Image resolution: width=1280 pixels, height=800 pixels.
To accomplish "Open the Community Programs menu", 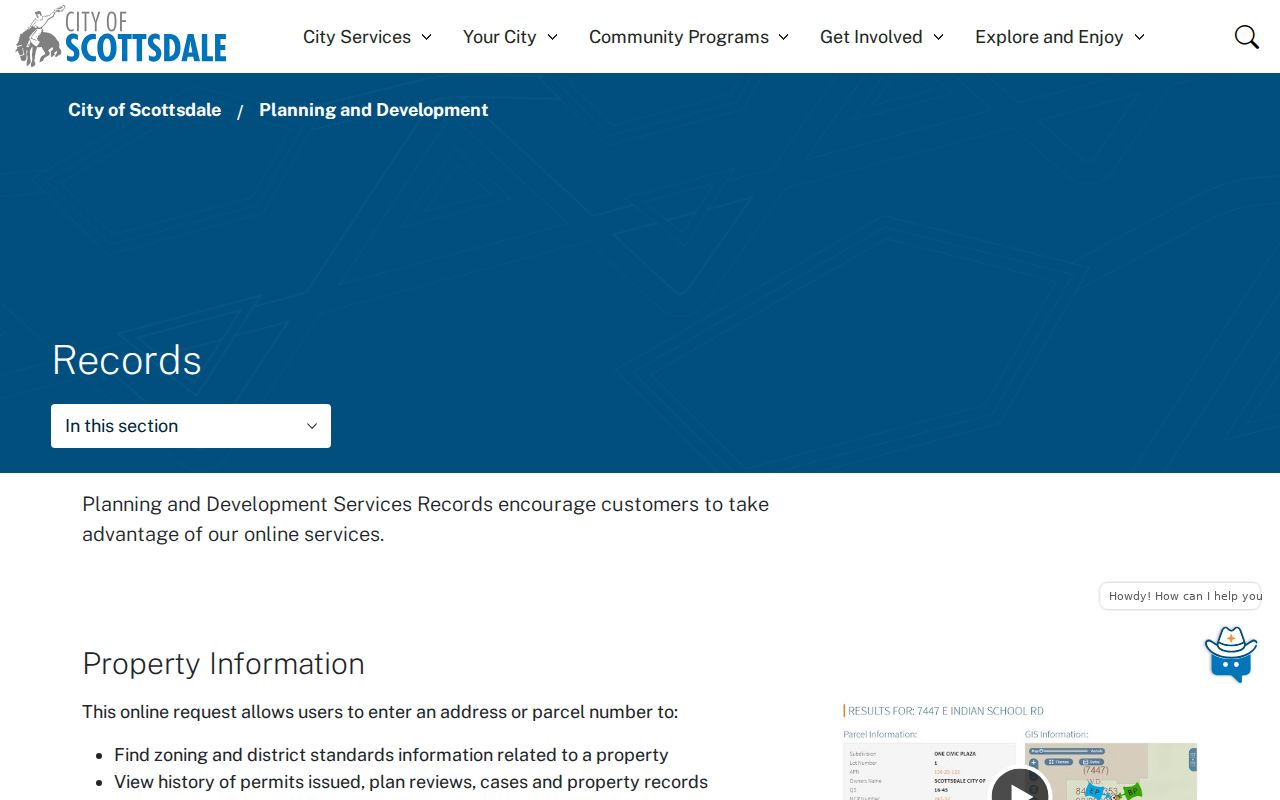I will point(689,37).
